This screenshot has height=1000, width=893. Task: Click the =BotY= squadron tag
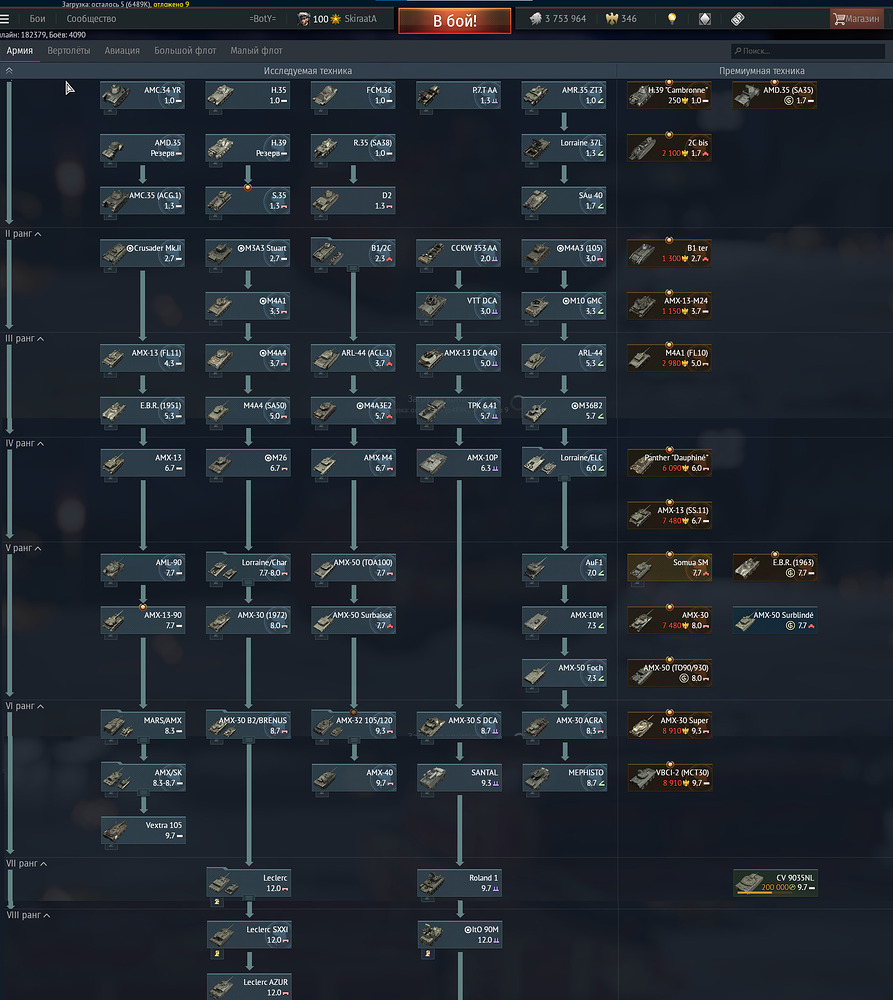point(263,18)
